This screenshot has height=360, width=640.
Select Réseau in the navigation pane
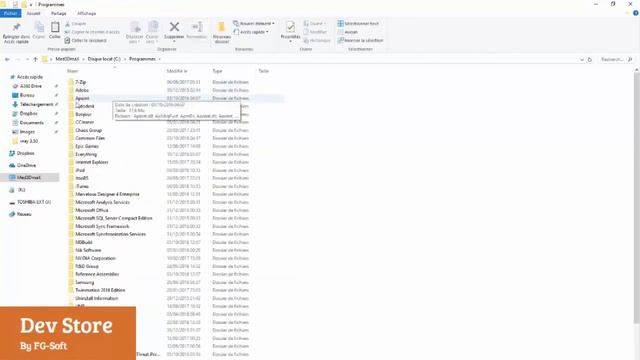pyautogui.click(x=24, y=214)
